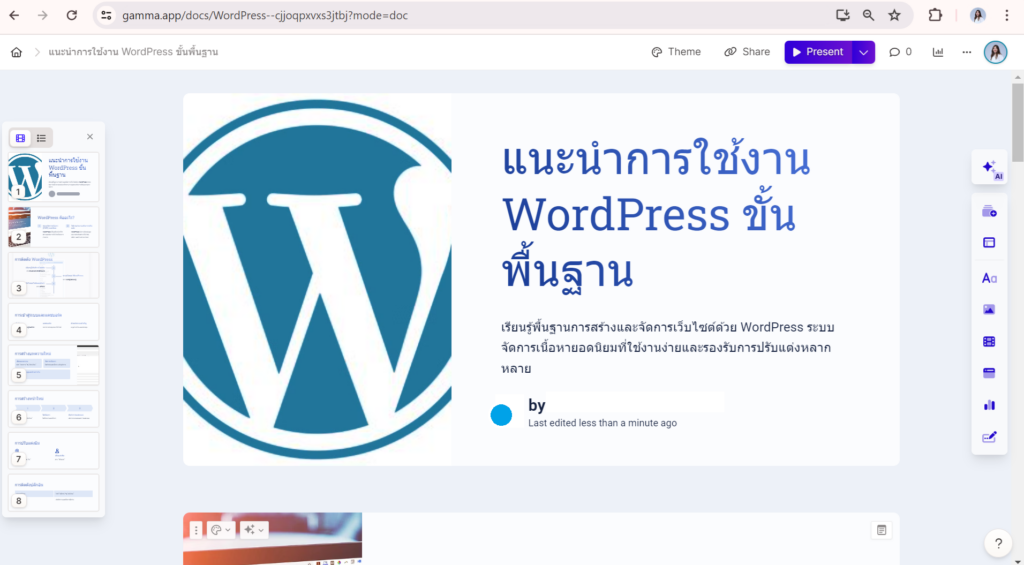Screen dimensions: 1024x565
Task: Start presentation with Present button
Action: coord(818,52)
